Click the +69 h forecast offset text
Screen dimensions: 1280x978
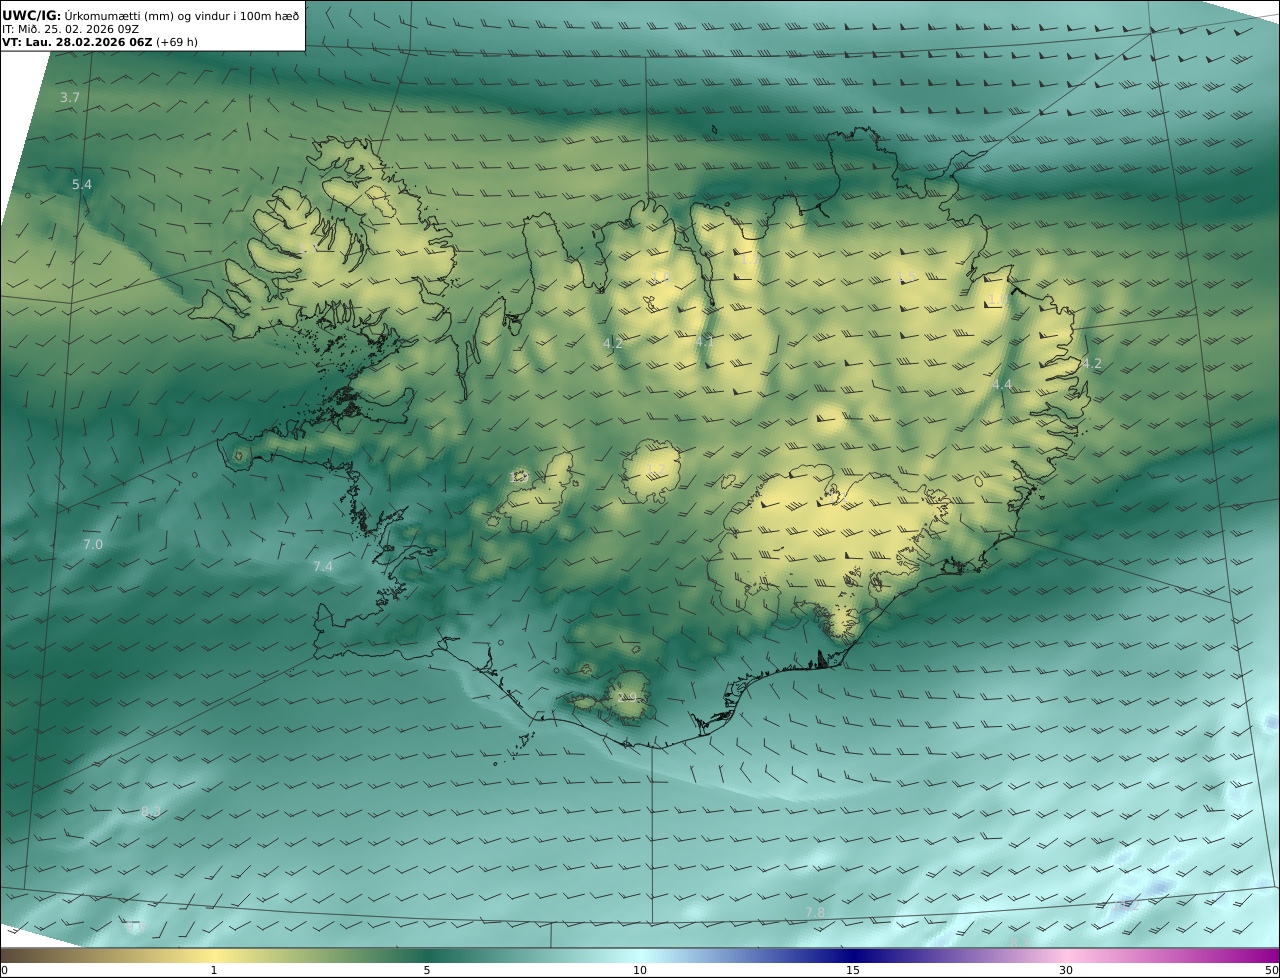(x=177, y=42)
